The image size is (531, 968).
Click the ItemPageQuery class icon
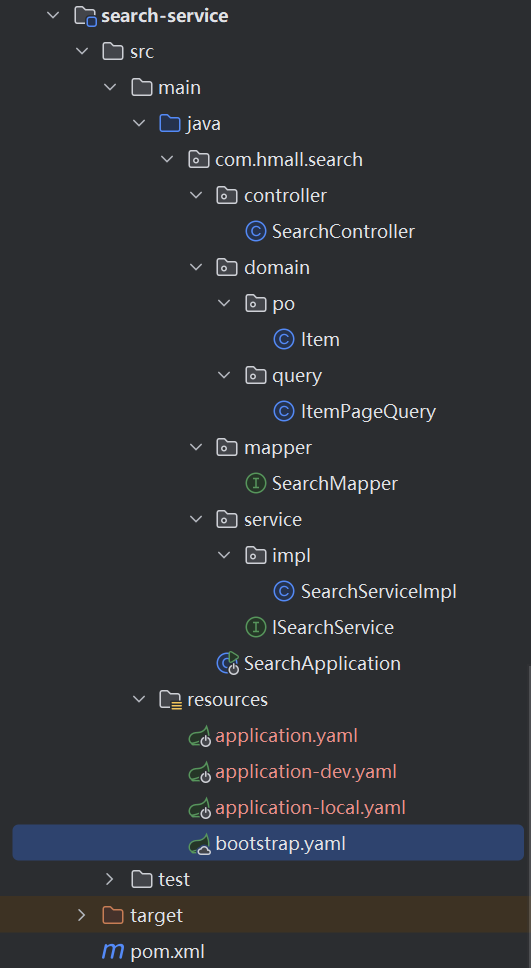pos(283,411)
